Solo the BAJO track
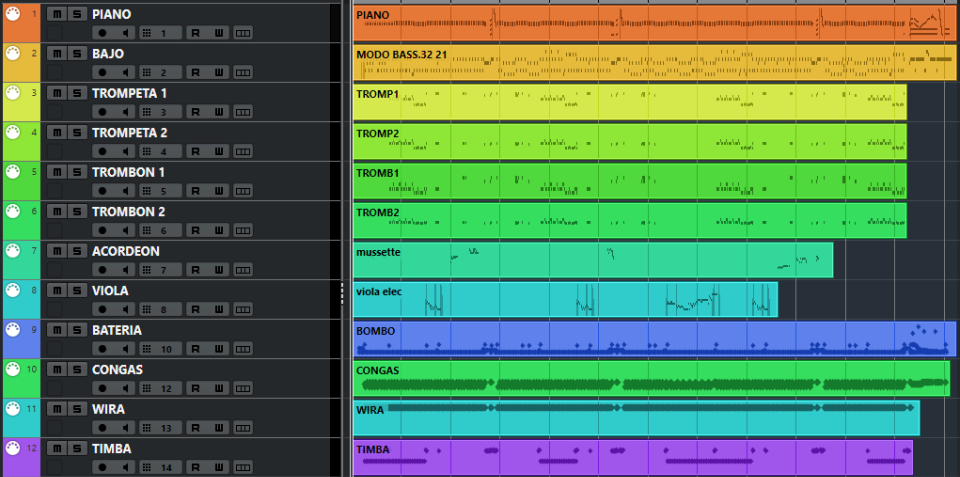Screen dimensions: 960x477 click(77, 54)
